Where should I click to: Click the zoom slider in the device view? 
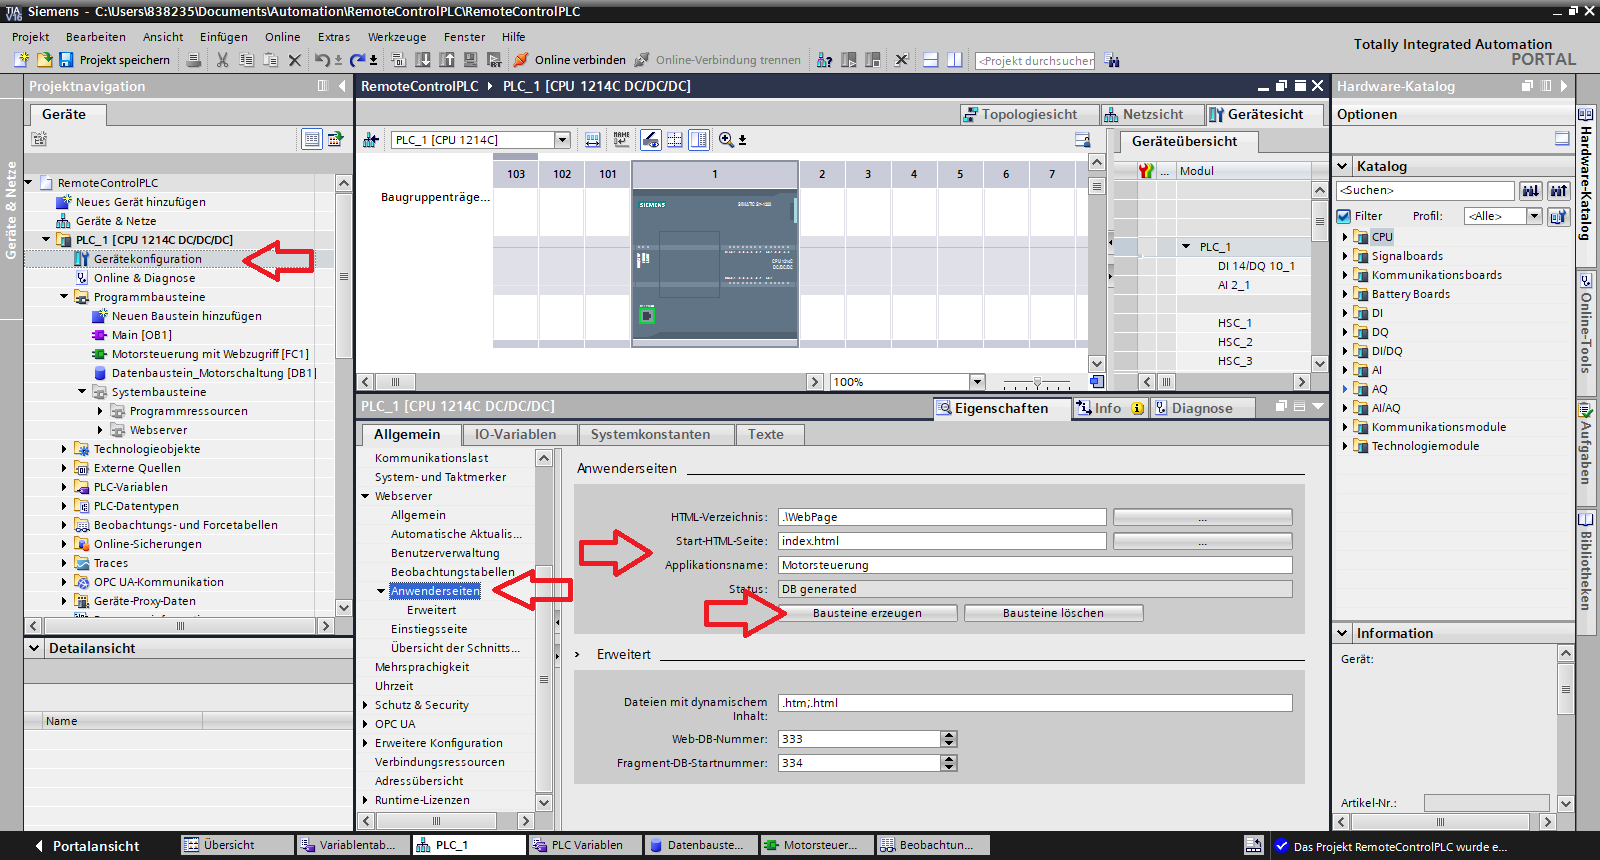point(1037,382)
